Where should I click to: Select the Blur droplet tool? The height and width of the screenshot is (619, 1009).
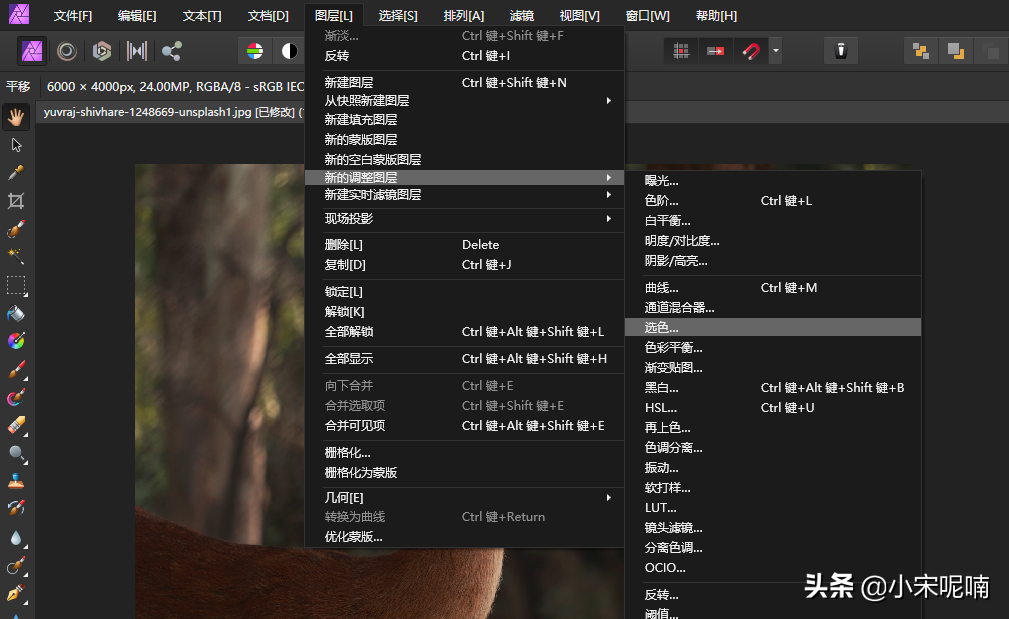pyautogui.click(x=16, y=538)
